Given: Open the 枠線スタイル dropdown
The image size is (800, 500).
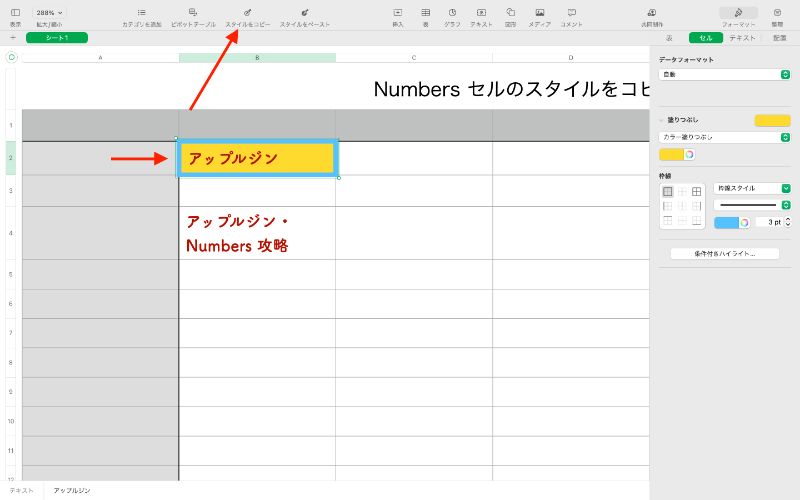Looking at the screenshot, I should point(752,188).
